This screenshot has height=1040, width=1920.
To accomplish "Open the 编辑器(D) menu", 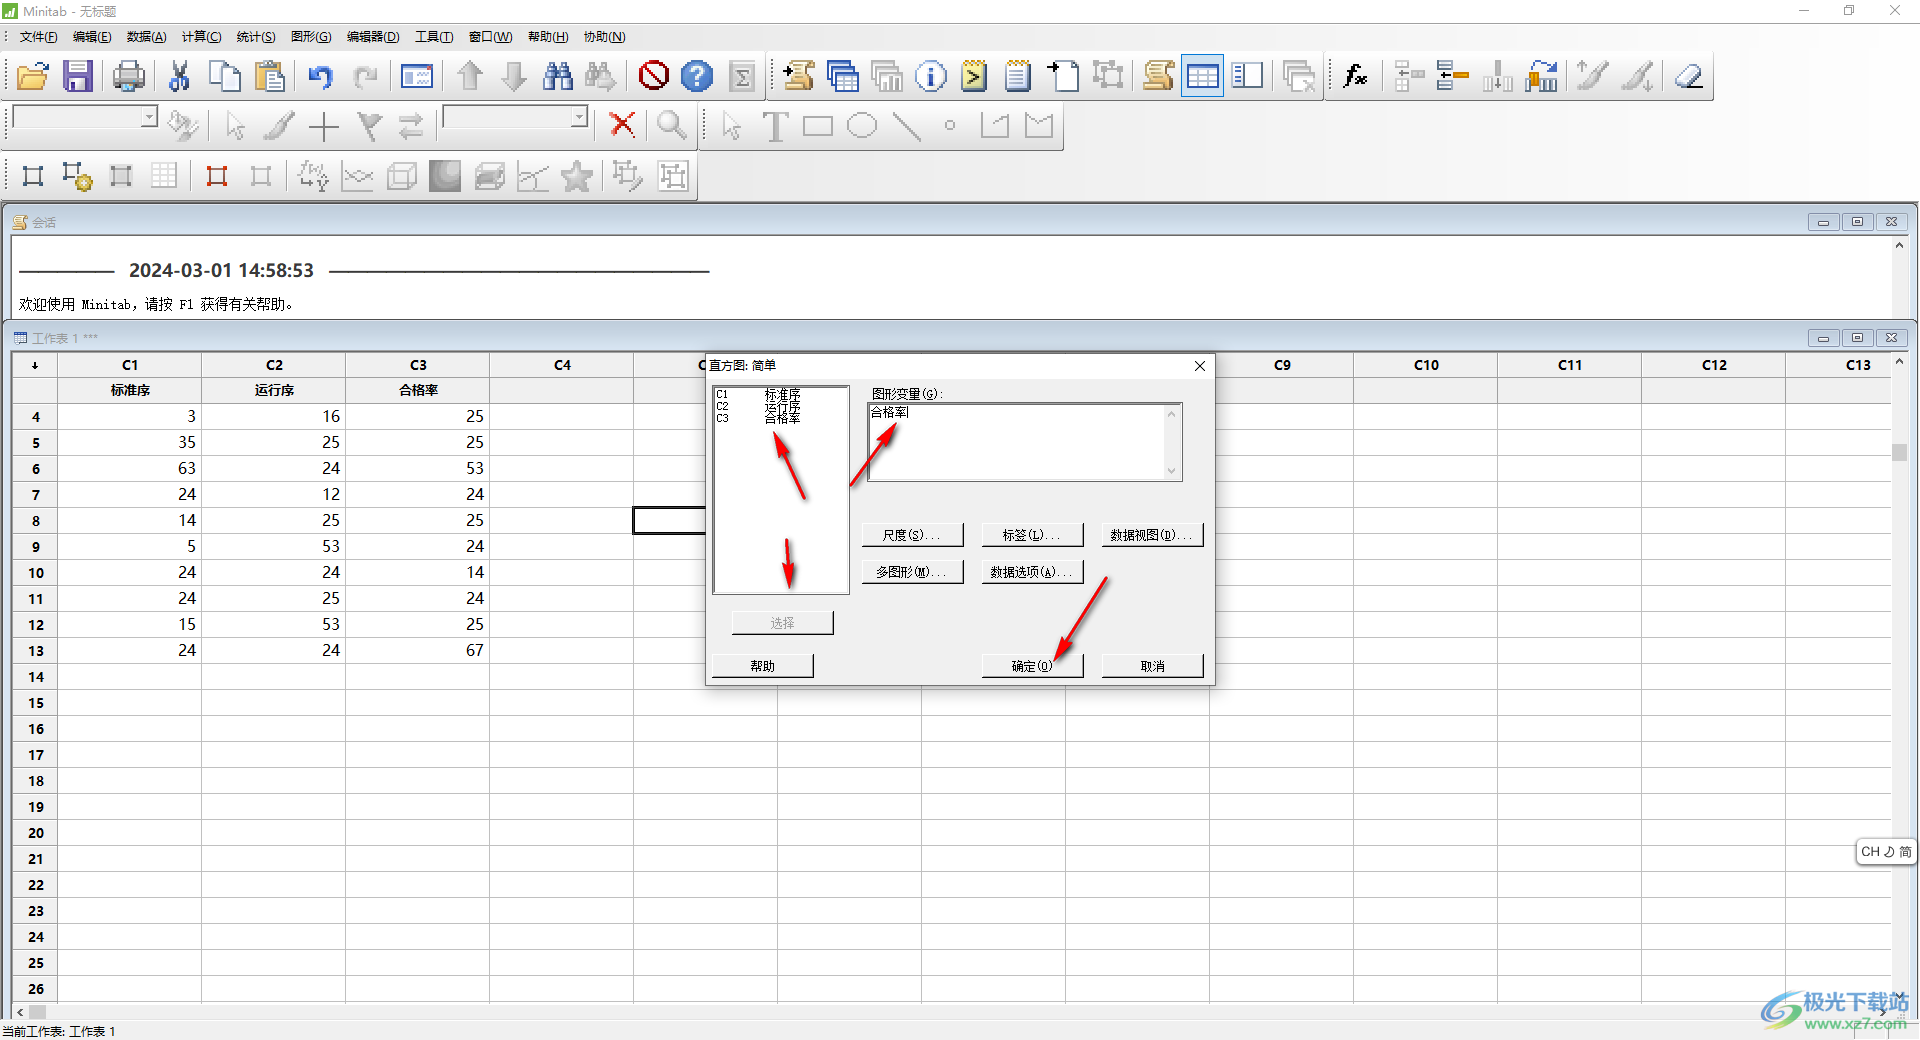I will pyautogui.click(x=373, y=37).
